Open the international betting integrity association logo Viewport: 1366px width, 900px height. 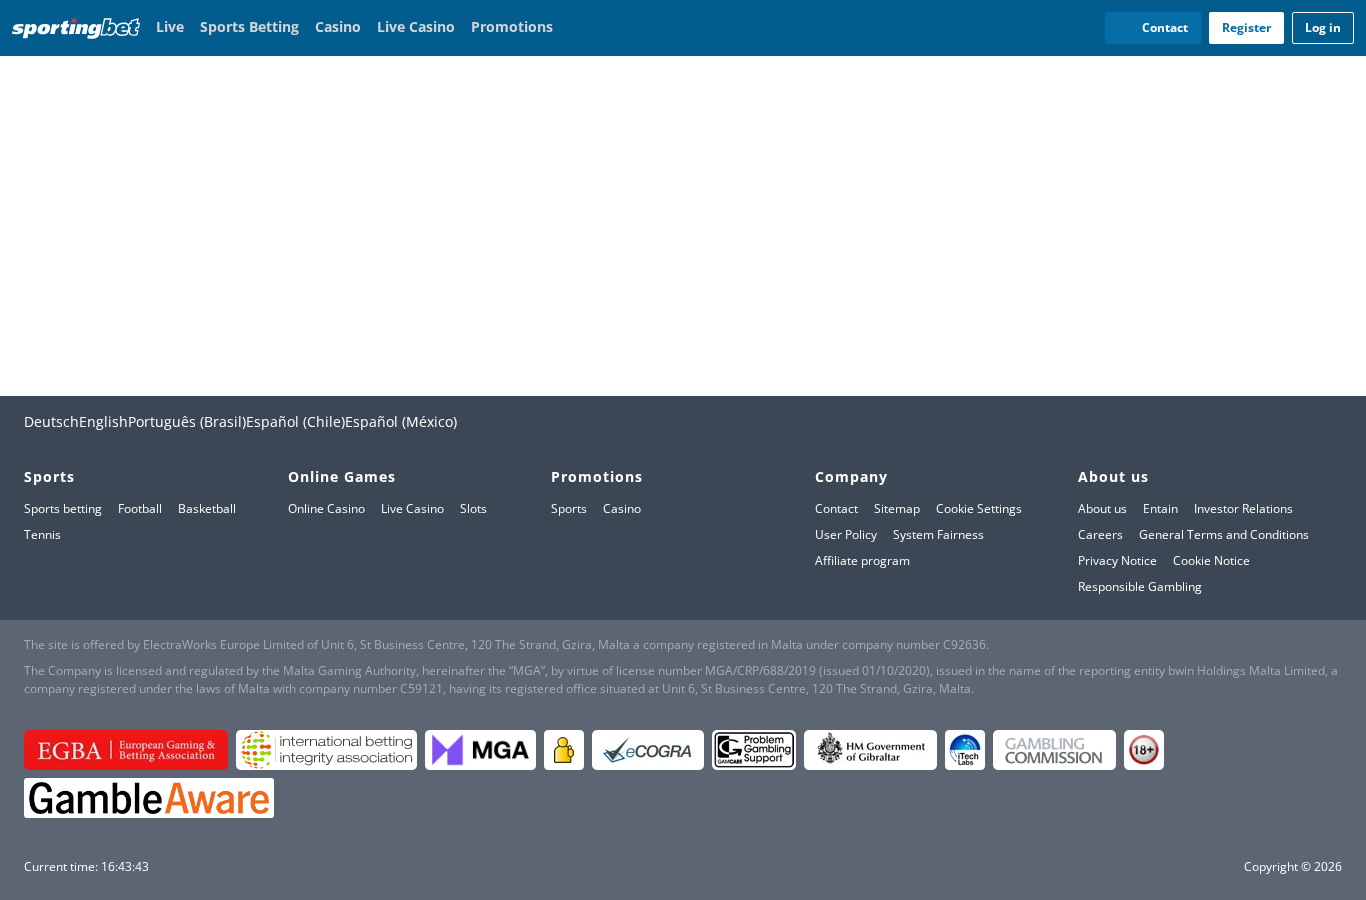326,750
